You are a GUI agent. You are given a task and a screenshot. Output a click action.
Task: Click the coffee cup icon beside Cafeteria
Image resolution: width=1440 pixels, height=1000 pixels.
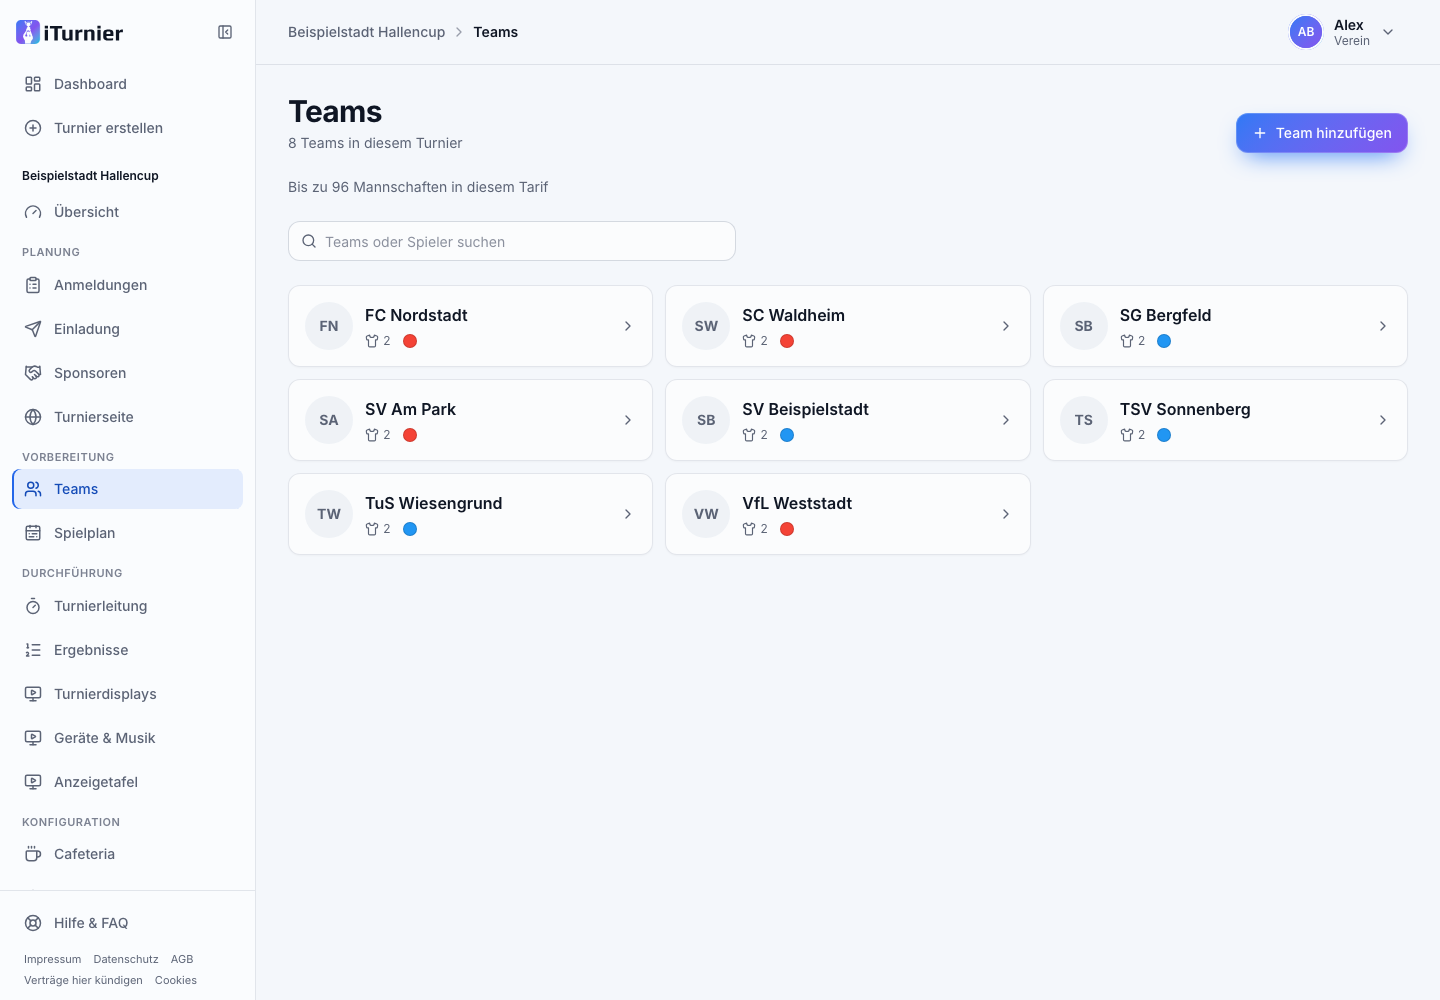point(33,854)
